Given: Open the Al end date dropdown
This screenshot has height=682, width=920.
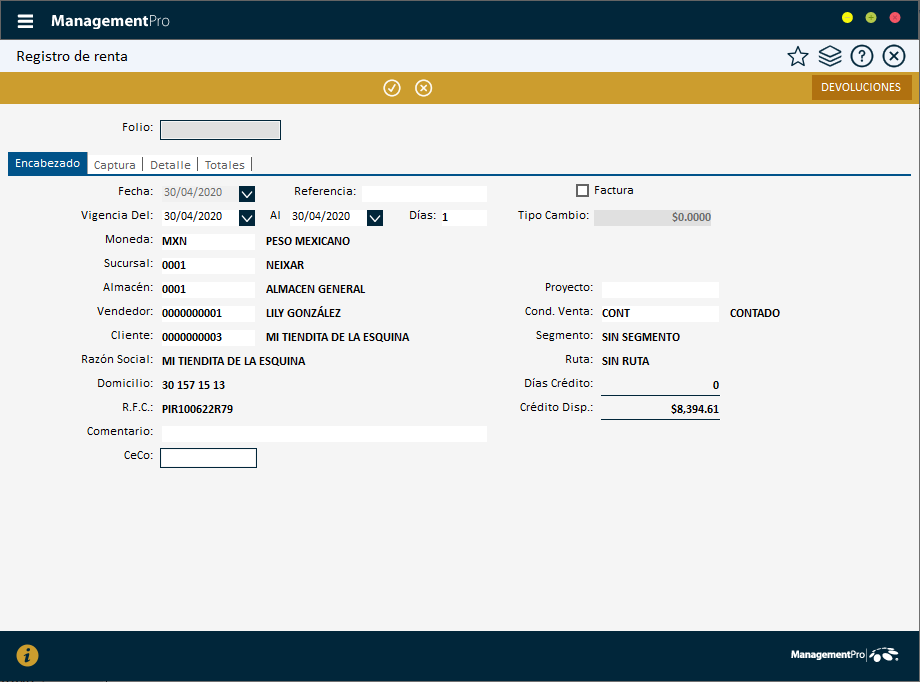Looking at the screenshot, I should tap(376, 217).
